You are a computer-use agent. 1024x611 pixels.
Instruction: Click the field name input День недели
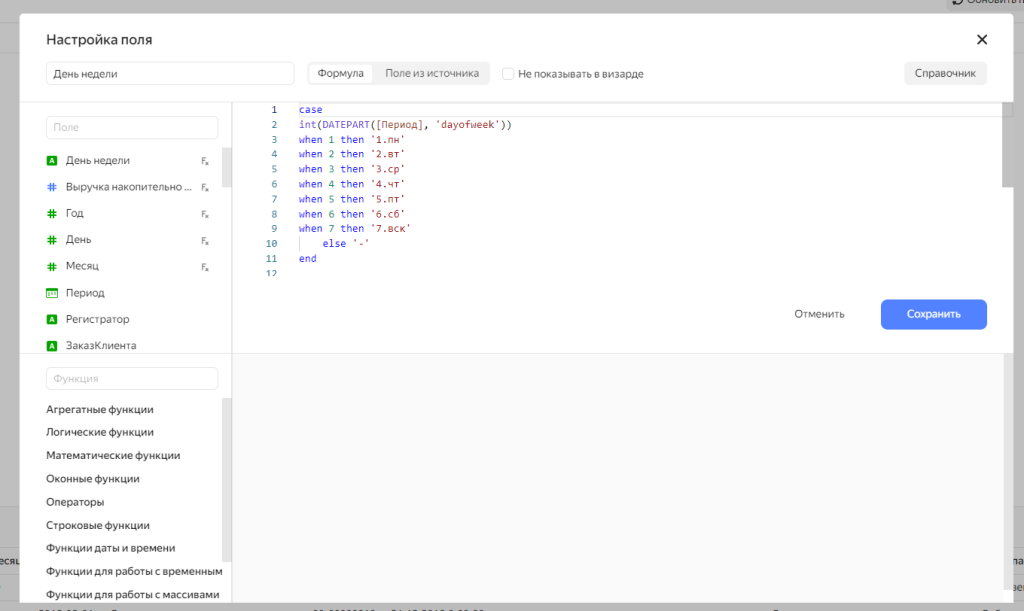pos(170,73)
